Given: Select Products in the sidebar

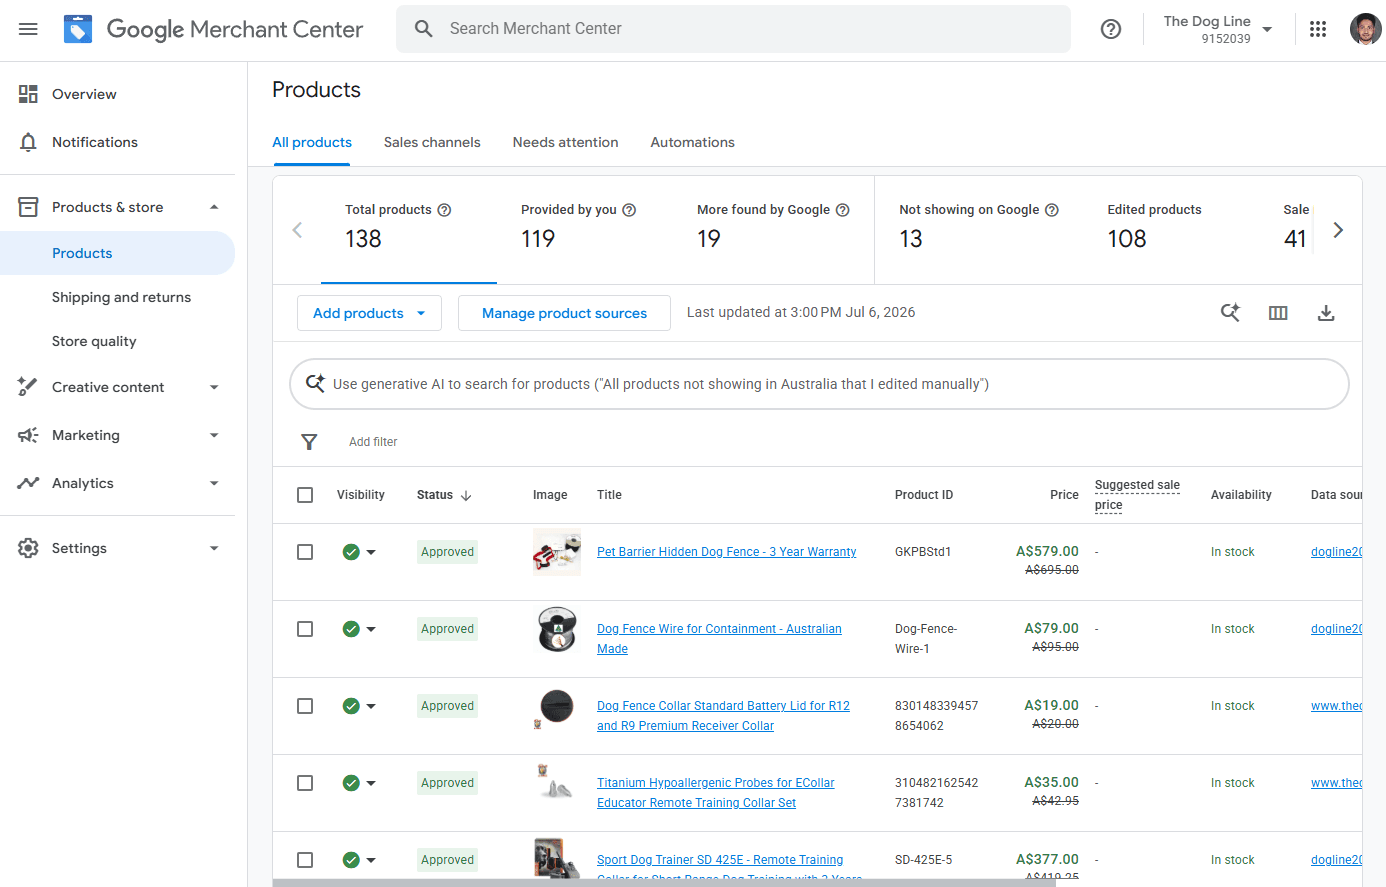Looking at the screenshot, I should pyautogui.click(x=117, y=253).
